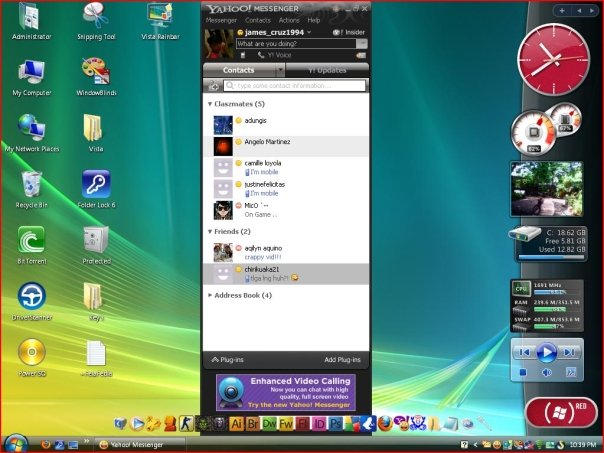Select contact aqlyn aquino

tap(285, 252)
